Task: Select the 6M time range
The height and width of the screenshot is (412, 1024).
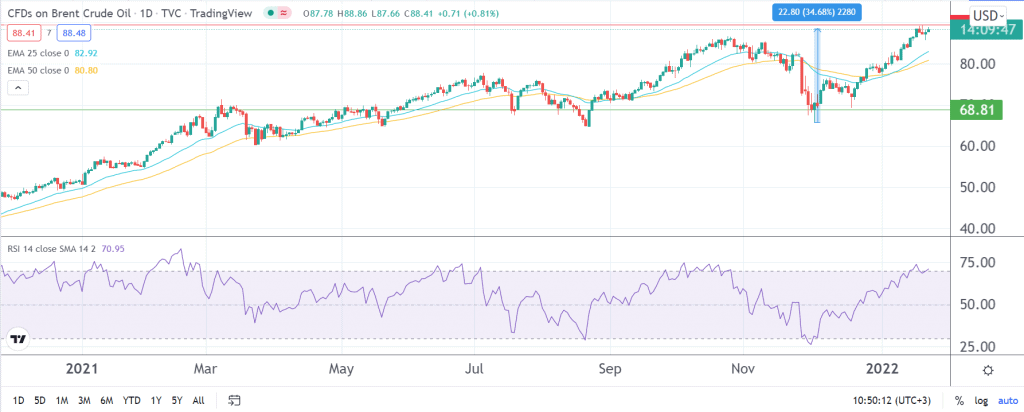Action: coord(106,400)
